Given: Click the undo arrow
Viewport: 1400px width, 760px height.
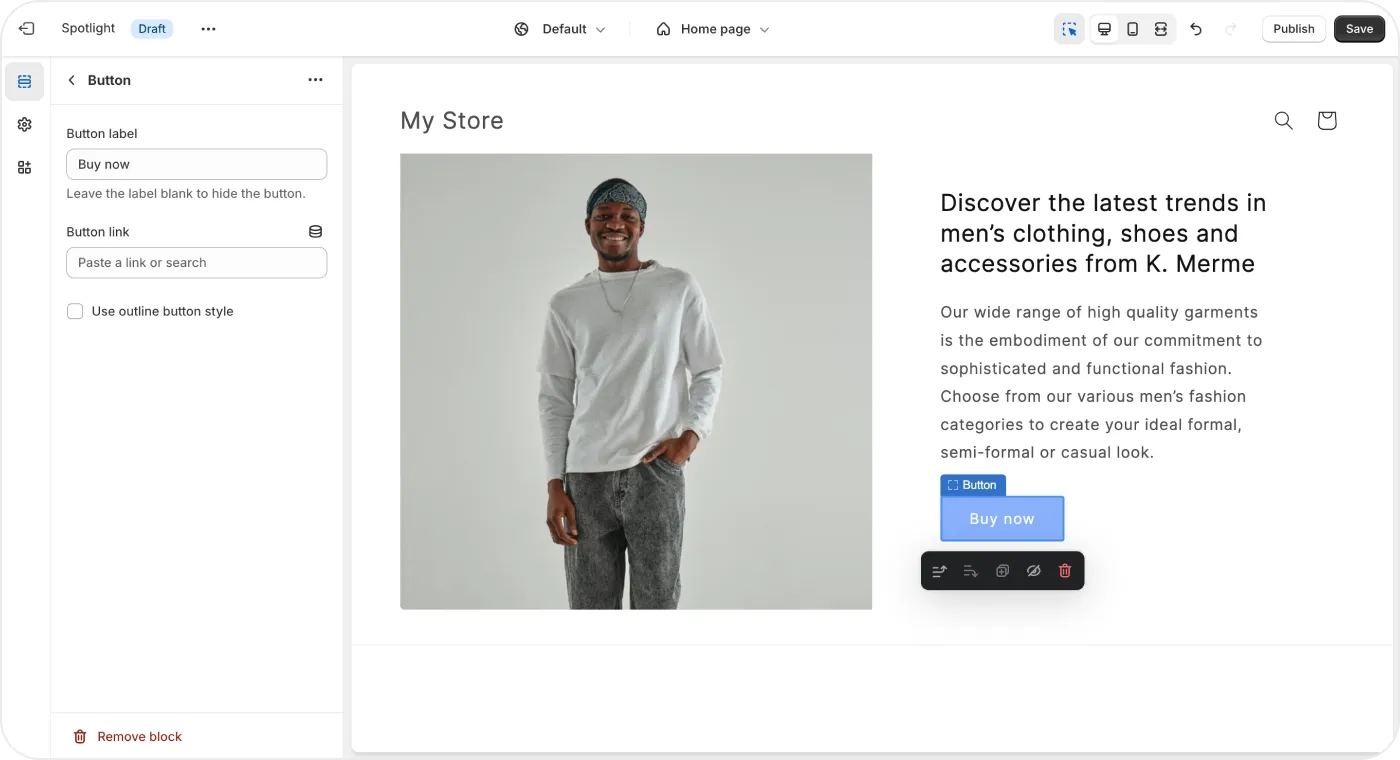Looking at the screenshot, I should tap(1196, 30).
